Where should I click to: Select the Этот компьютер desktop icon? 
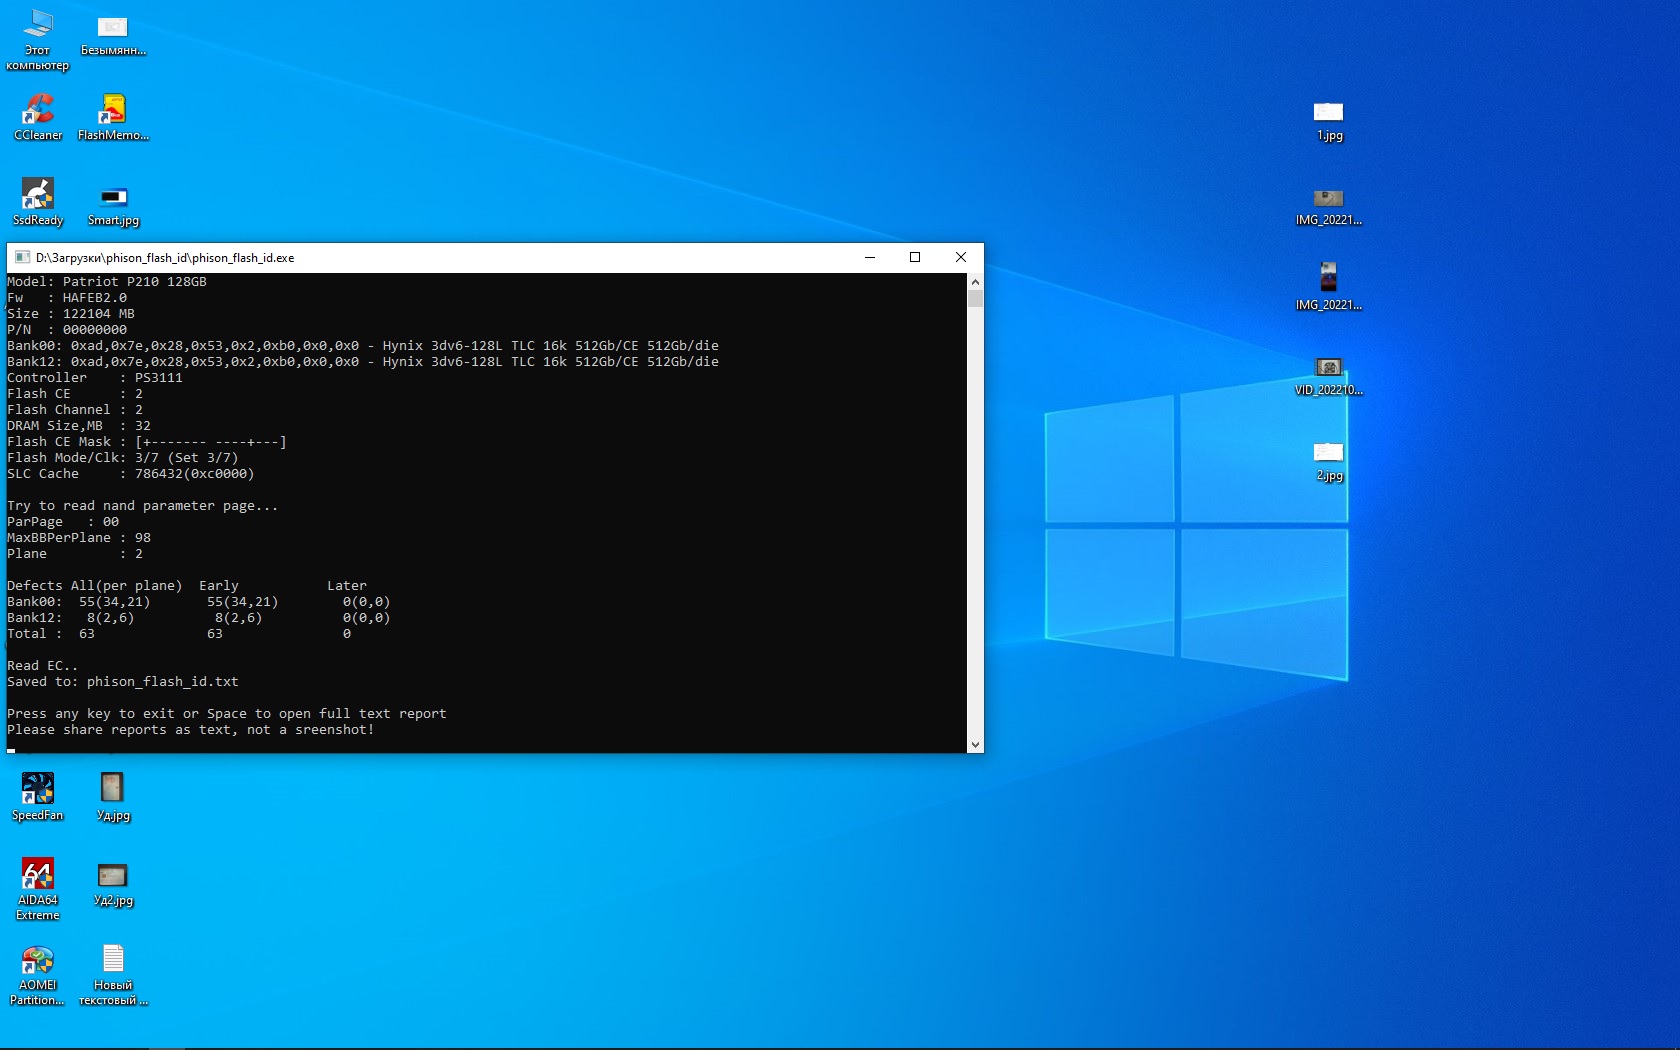[x=38, y=40]
